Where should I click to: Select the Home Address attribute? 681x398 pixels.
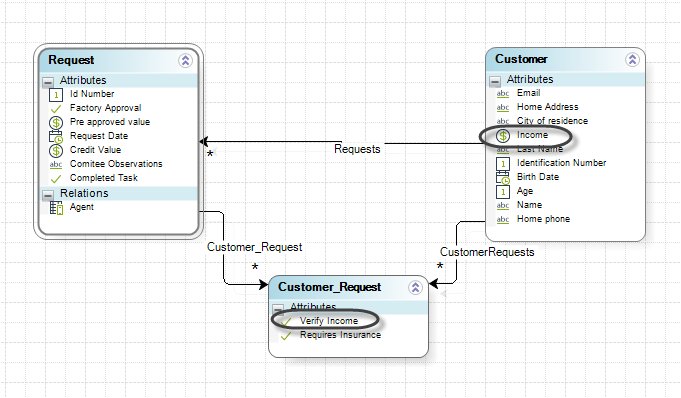(548, 107)
